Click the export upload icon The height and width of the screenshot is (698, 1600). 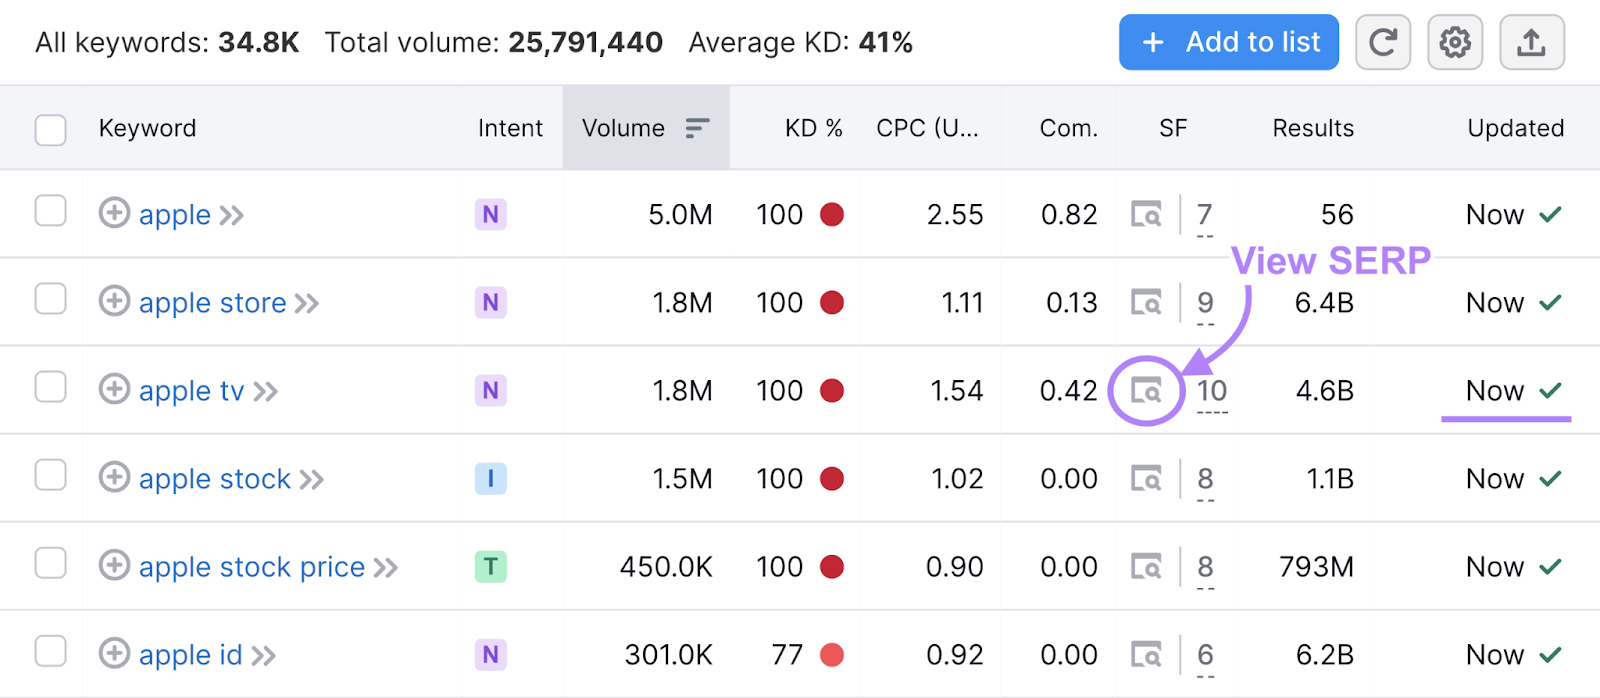(x=1531, y=43)
